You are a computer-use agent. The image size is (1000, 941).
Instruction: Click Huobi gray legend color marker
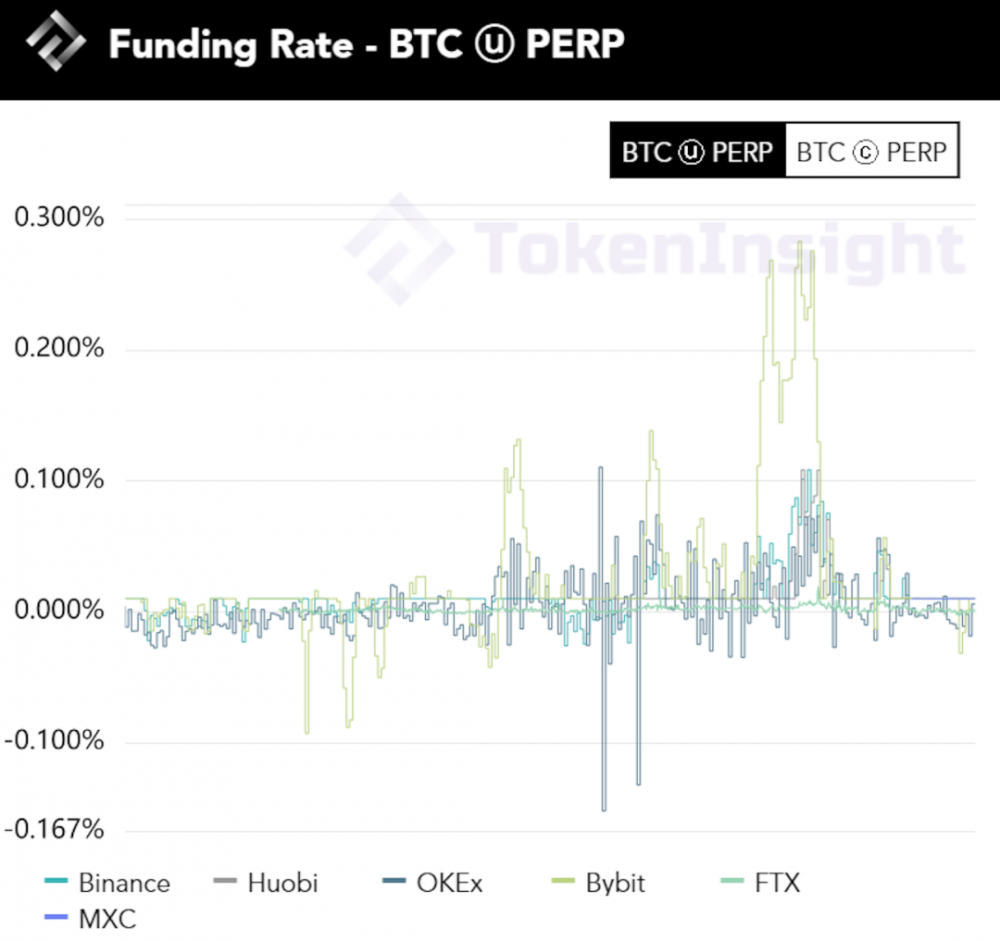click(x=226, y=883)
